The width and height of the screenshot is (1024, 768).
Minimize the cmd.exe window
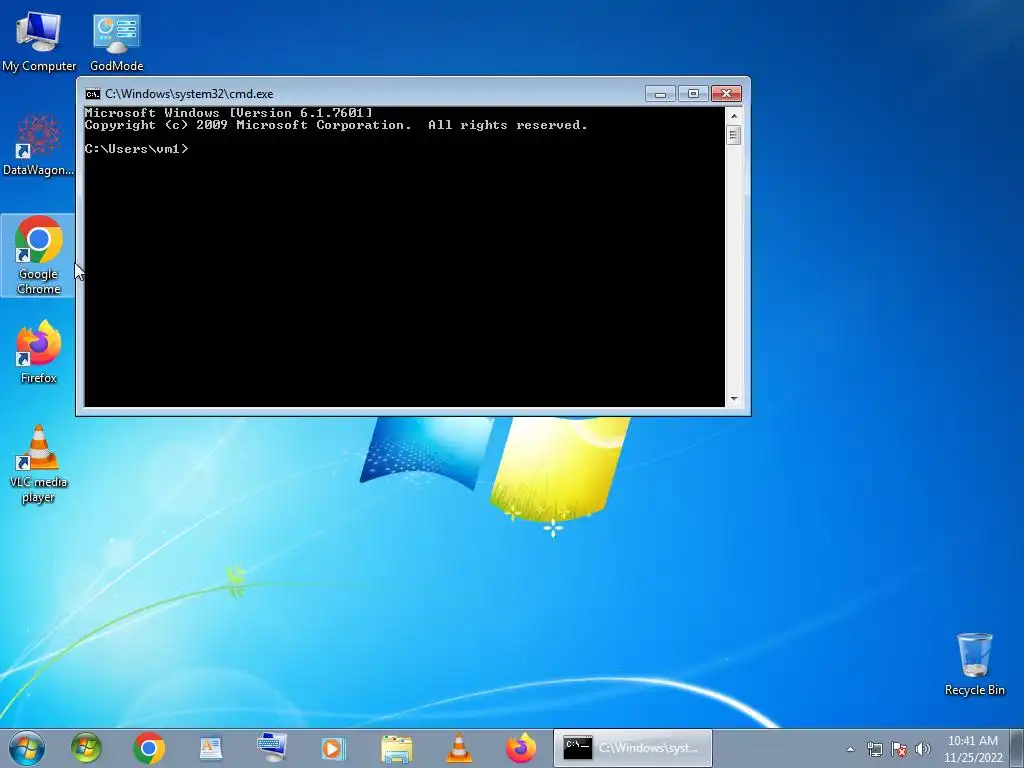(660, 94)
